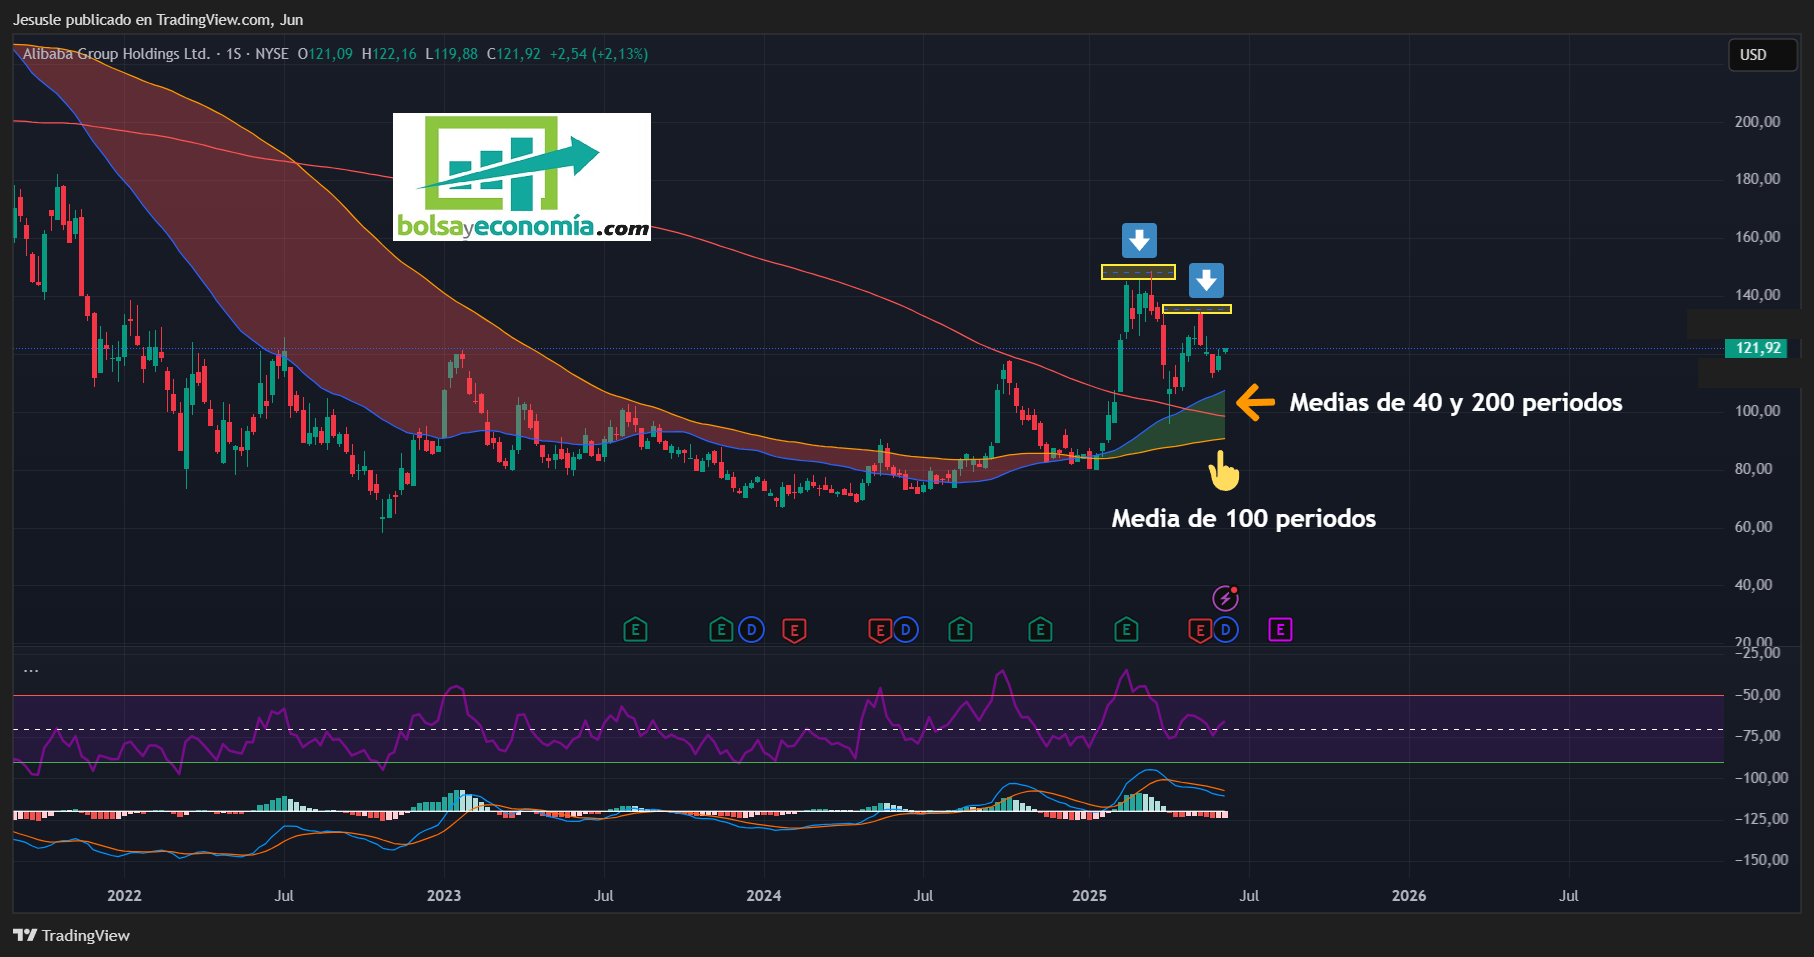Click the 100,00 price axis label
Image resolution: width=1814 pixels, height=957 pixels.
1757,410
